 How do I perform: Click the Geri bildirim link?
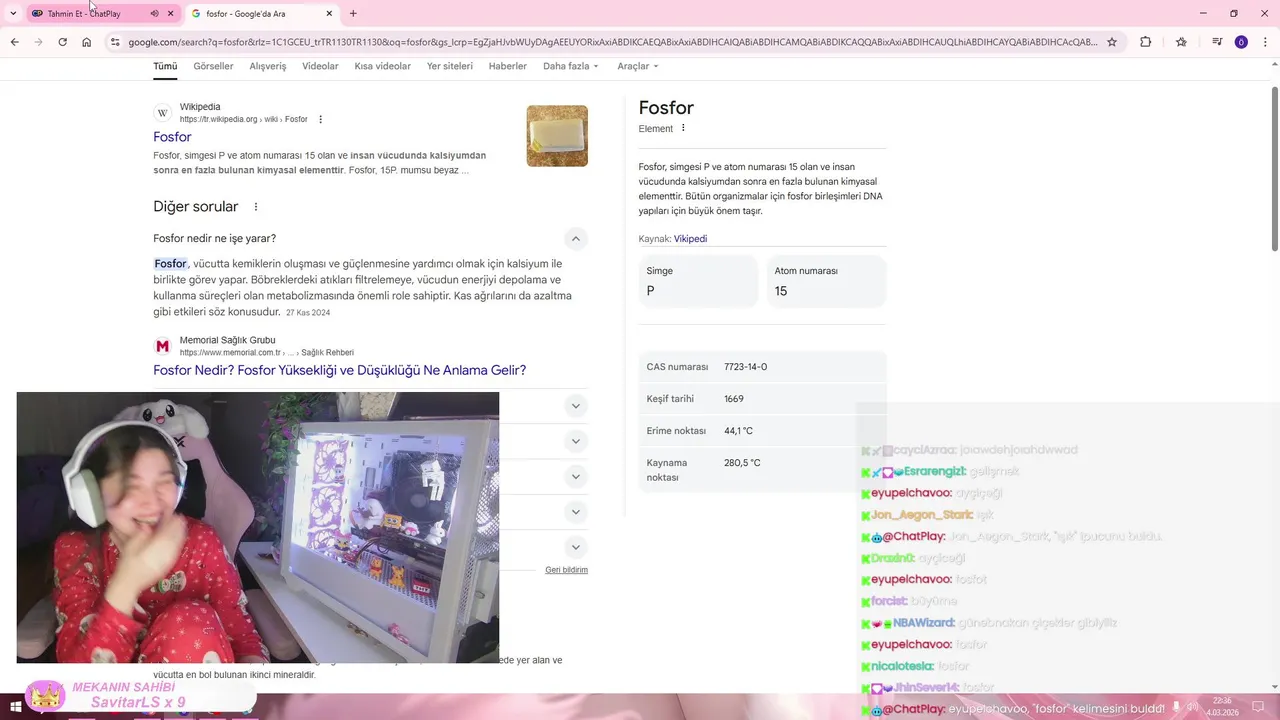pyautogui.click(x=566, y=570)
